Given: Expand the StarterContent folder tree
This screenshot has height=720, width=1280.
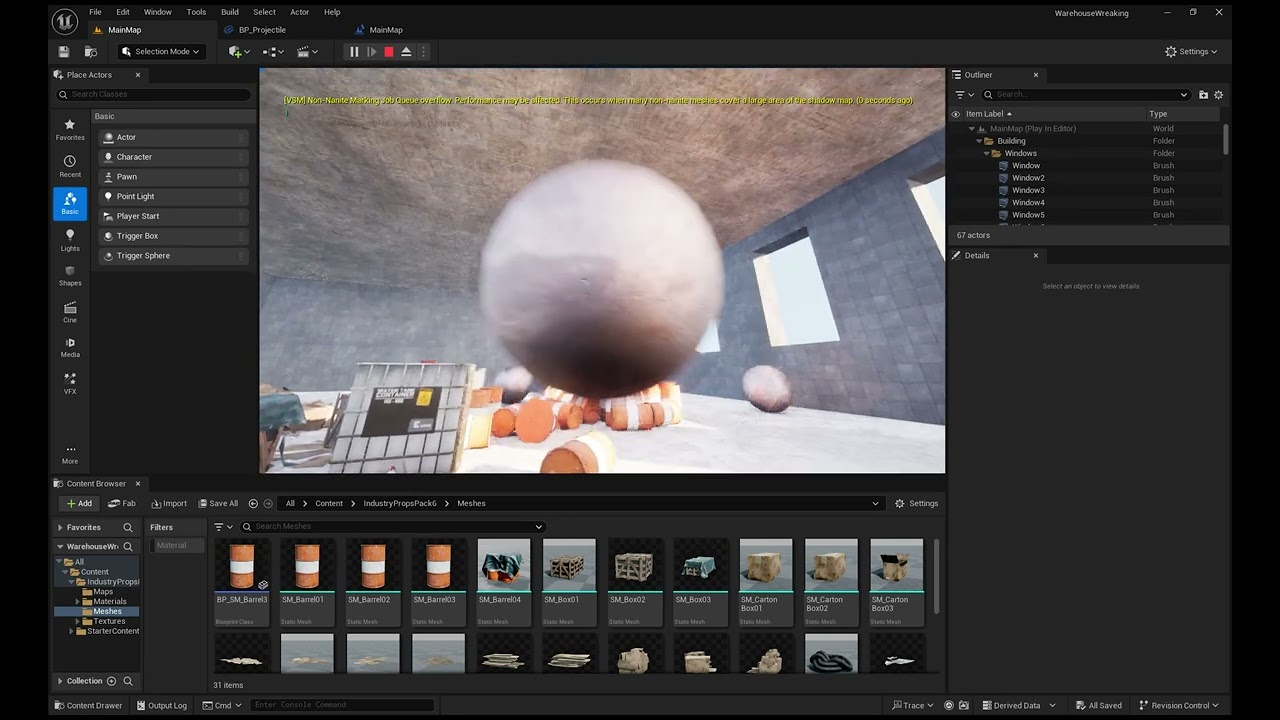Looking at the screenshot, I should coord(71,631).
